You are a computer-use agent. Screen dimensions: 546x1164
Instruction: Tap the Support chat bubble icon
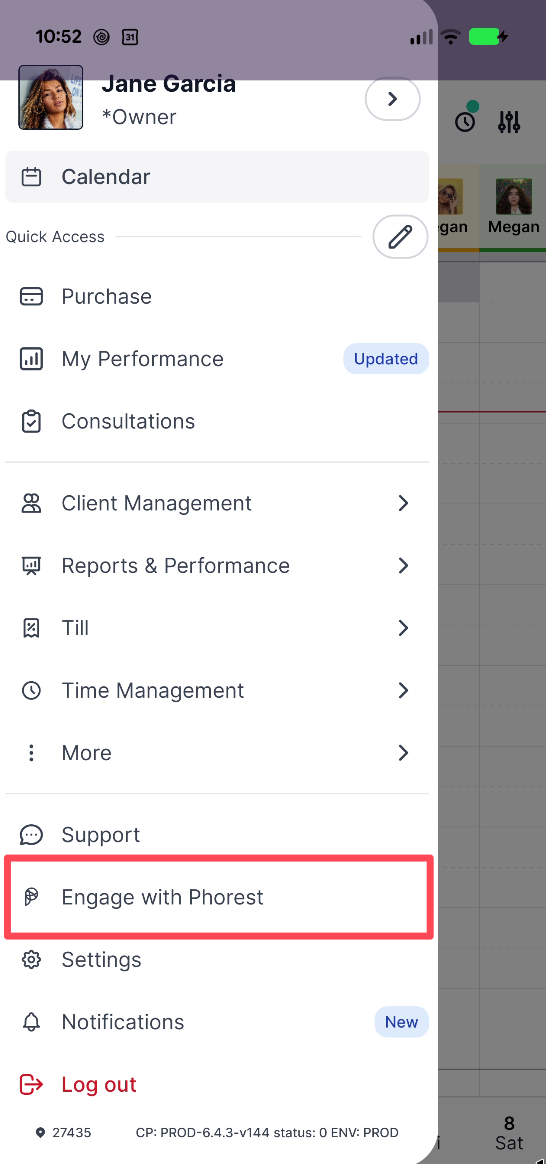click(x=31, y=834)
